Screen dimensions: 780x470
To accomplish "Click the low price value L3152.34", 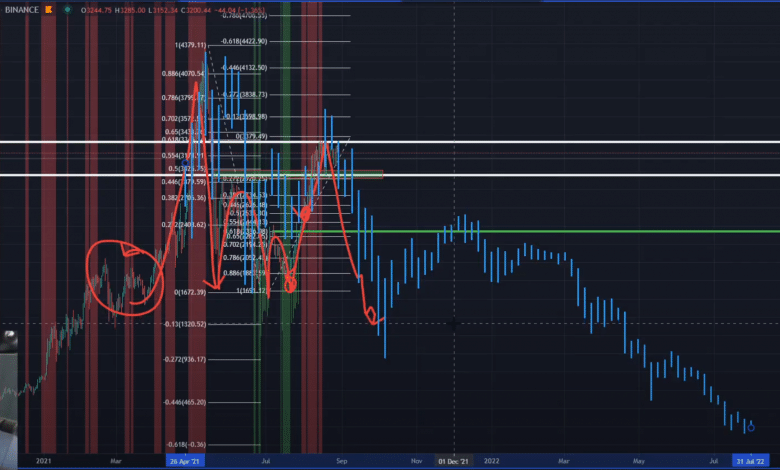I will [163, 10].
